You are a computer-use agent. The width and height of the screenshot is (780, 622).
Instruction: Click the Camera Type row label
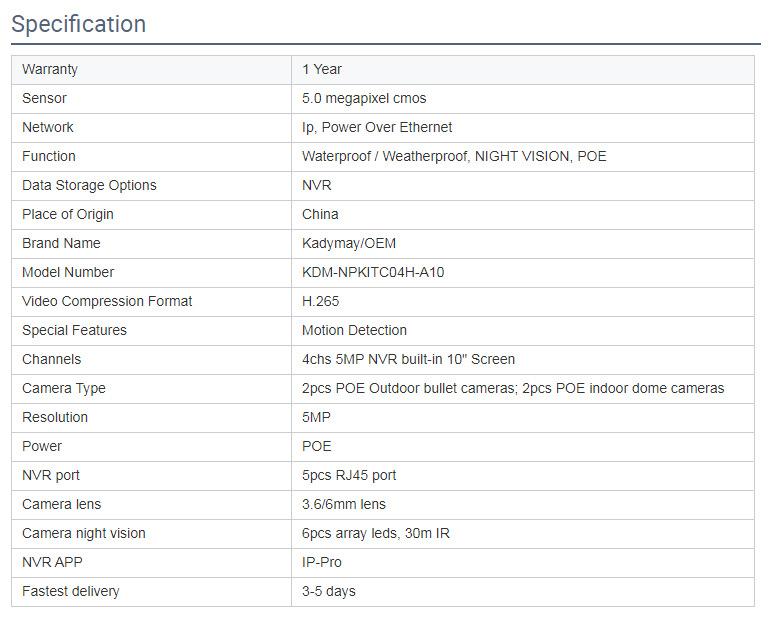[x=64, y=389]
